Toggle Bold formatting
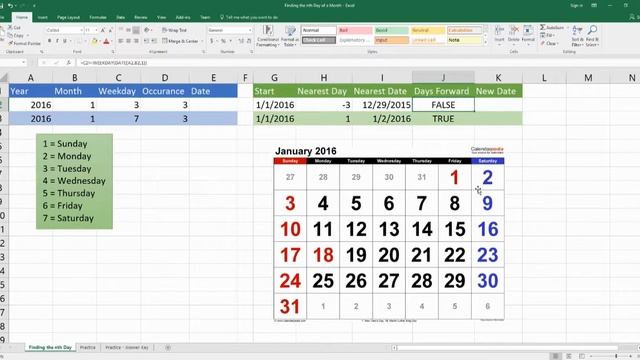The image size is (640, 360). click(49, 41)
